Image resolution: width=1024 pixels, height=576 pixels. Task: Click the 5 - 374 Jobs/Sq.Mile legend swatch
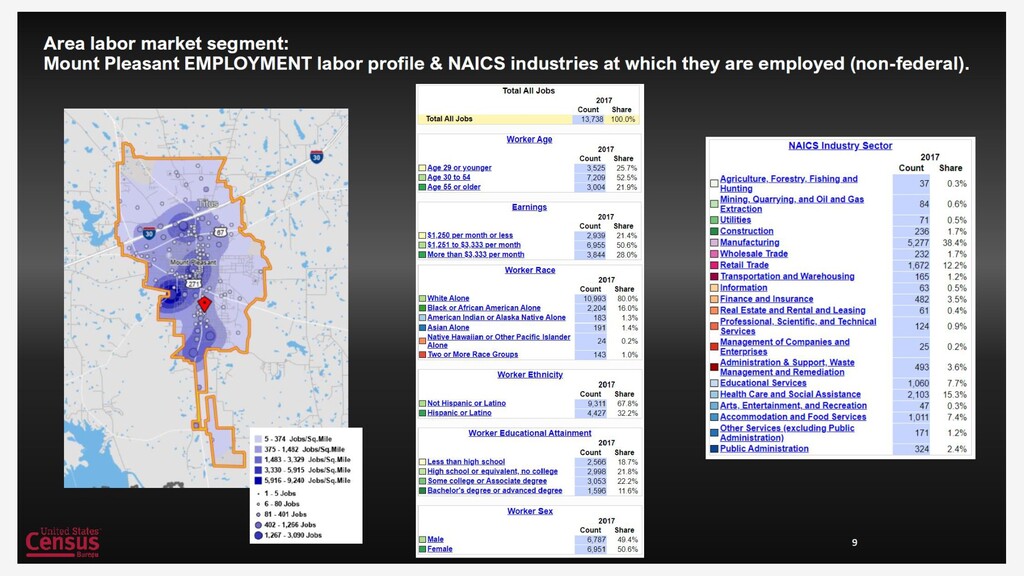click(258, 440)
